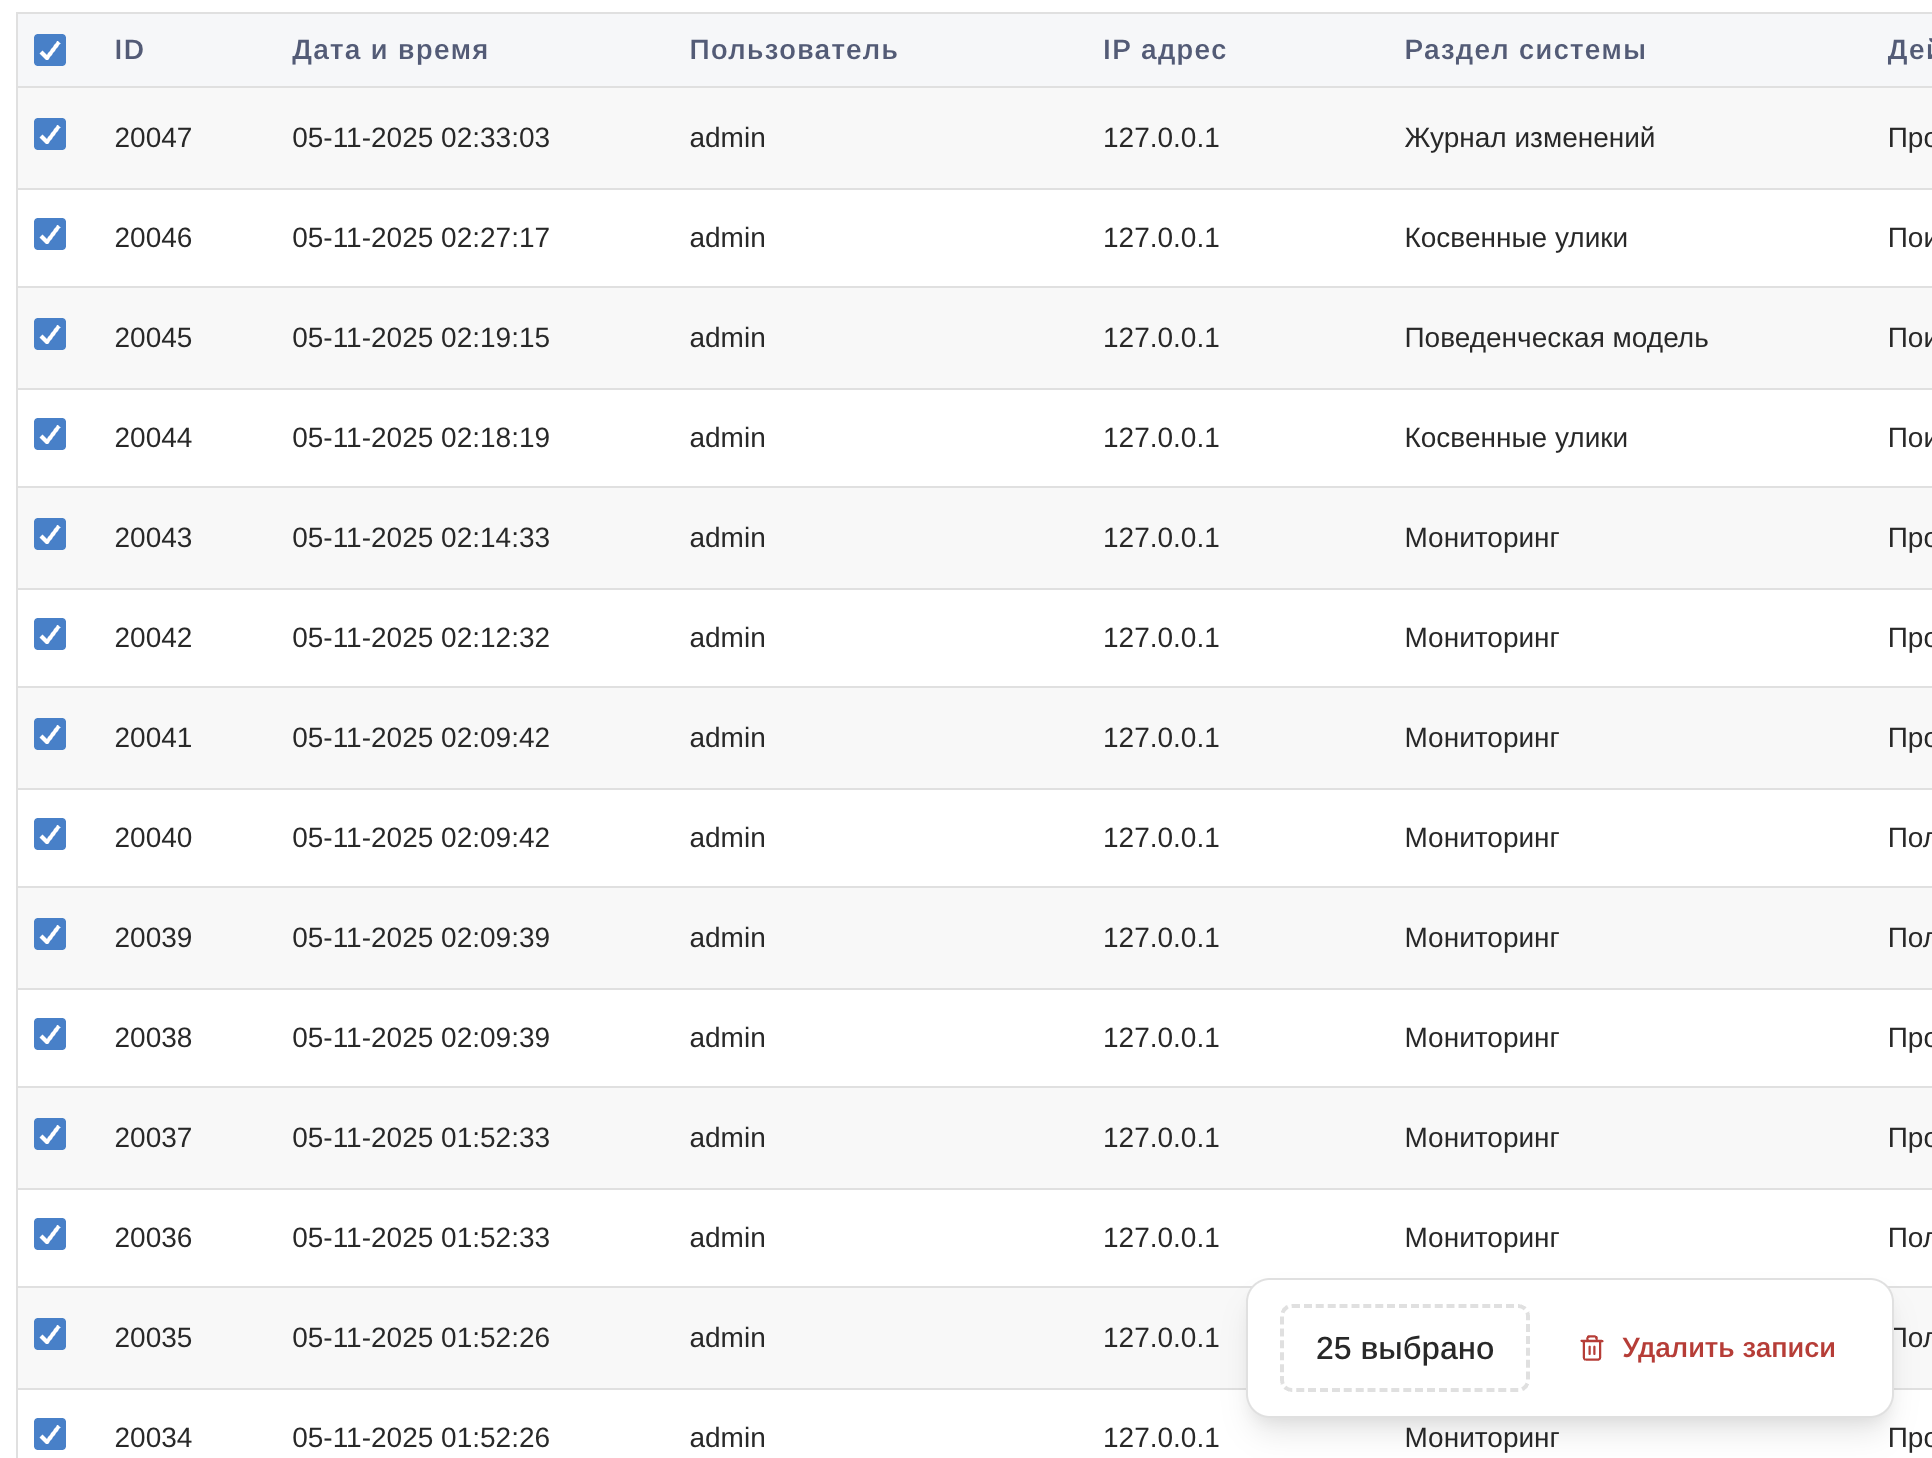
Task: Click the '25 выбрано' selection counter
Action: (1404, 1348)
